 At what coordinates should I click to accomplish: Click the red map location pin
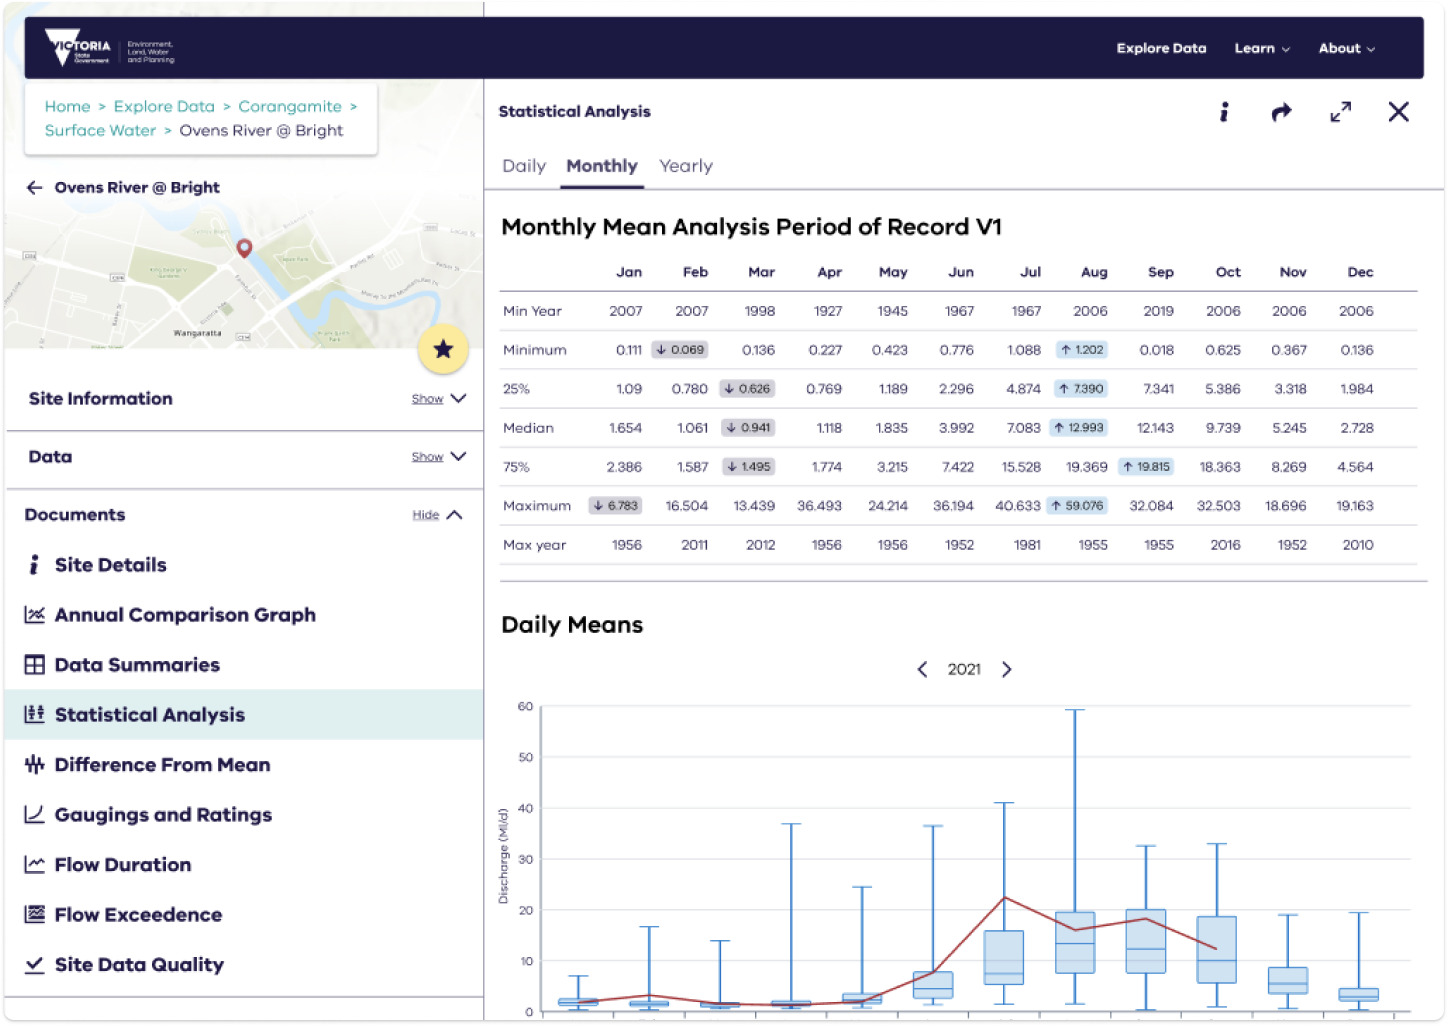click(244, 247)
